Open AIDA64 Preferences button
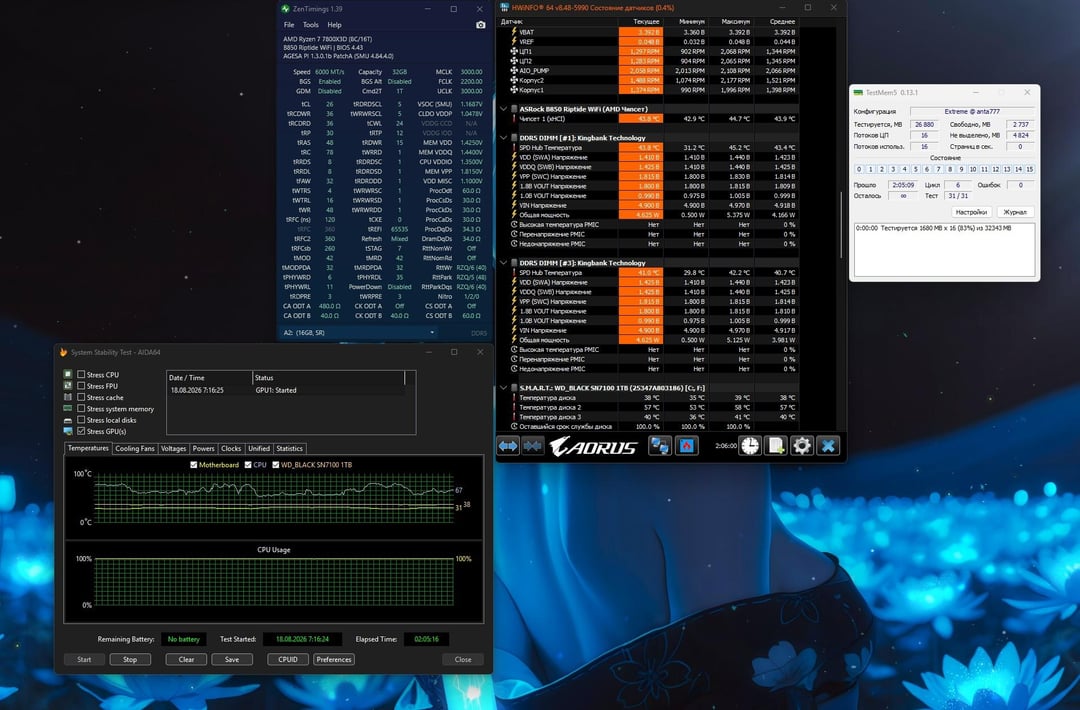Image resolution: width=1080 pixels, height=710 pixels. (x=334, y=659)
